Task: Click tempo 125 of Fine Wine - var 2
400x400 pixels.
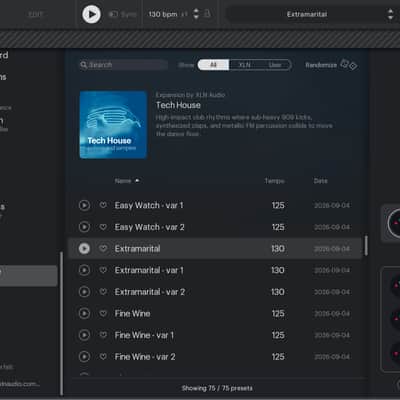Action: coord(278,357)
